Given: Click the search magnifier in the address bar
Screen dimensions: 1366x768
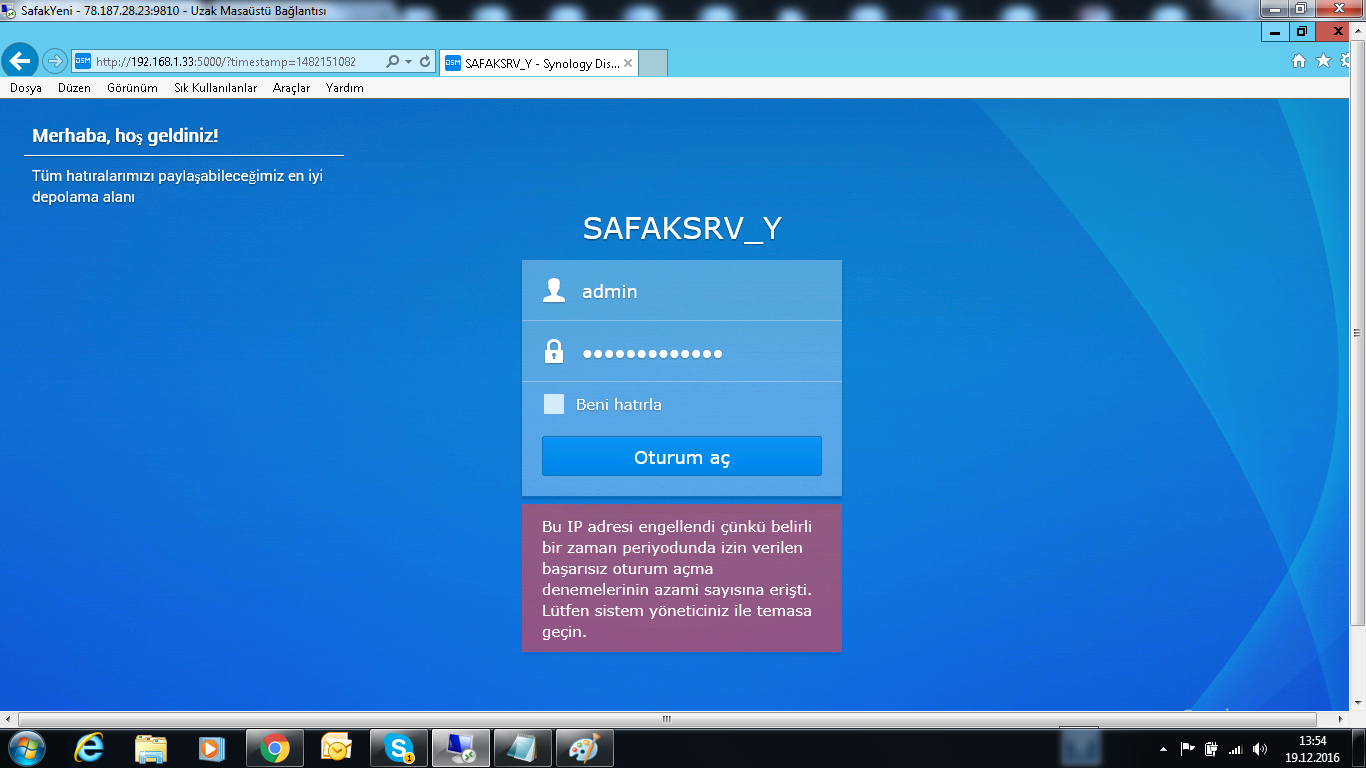Looking at the screenshot, I should tap(392, 62).
